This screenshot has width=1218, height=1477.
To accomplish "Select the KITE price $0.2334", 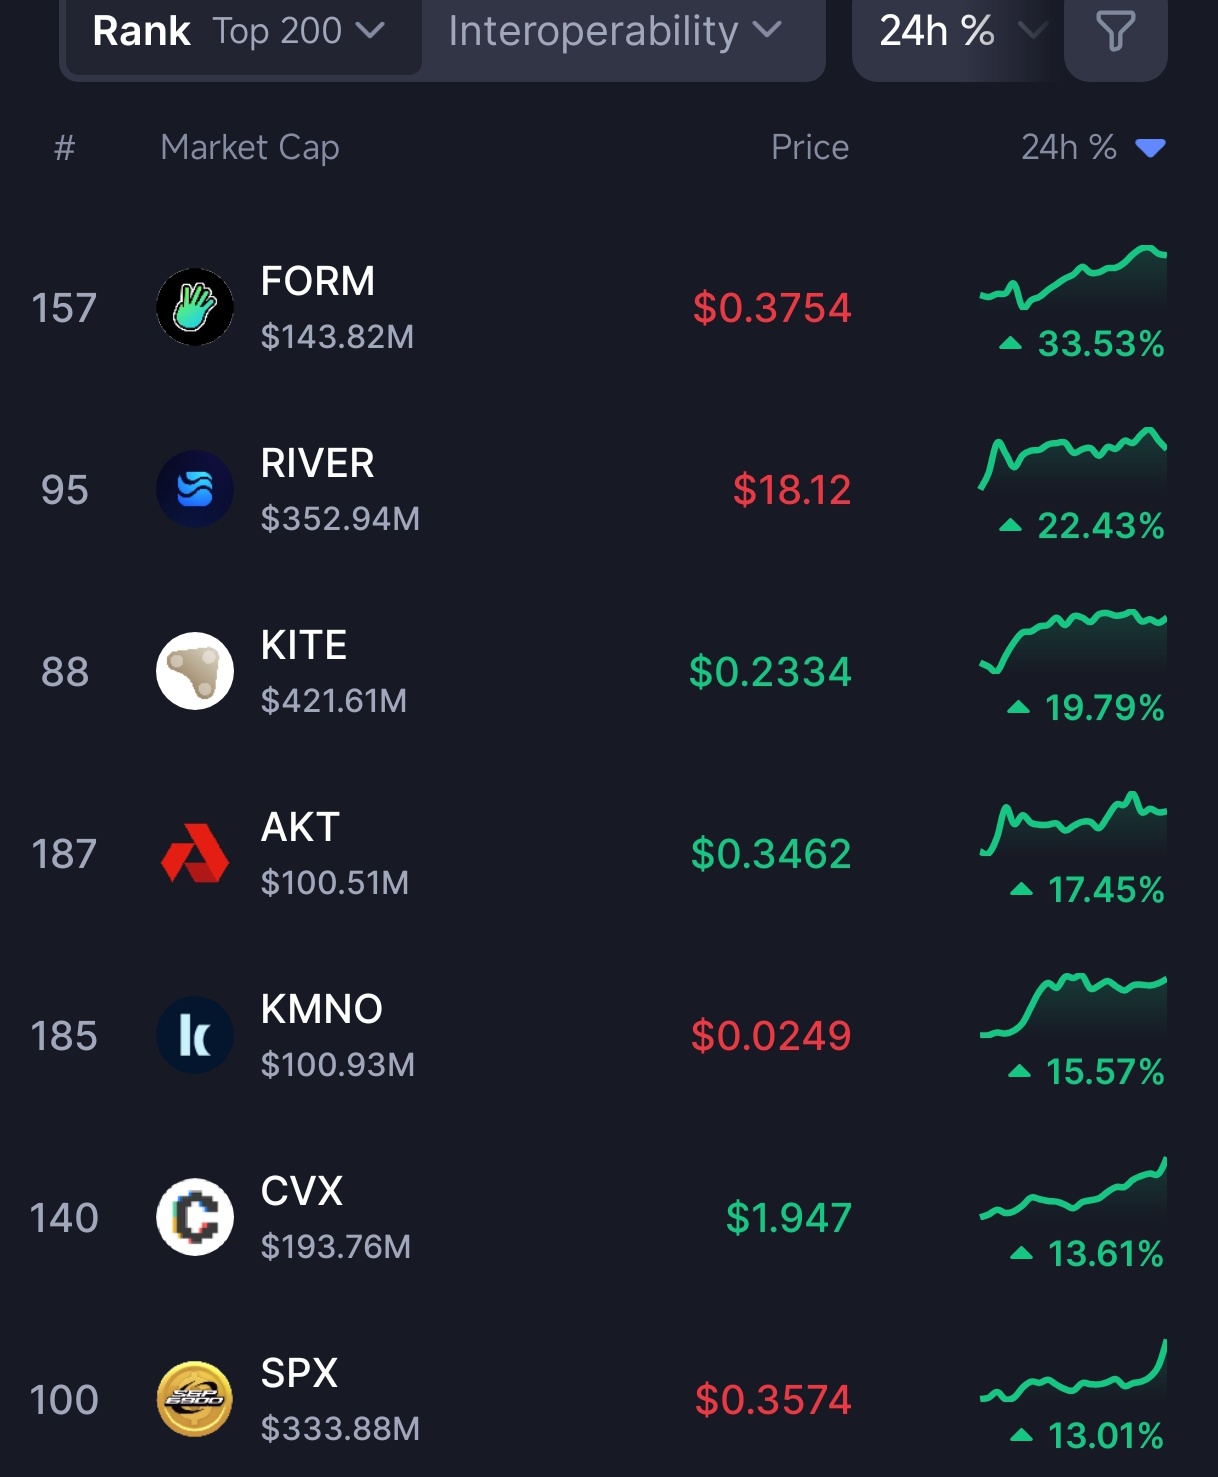I will click(770, 672).
